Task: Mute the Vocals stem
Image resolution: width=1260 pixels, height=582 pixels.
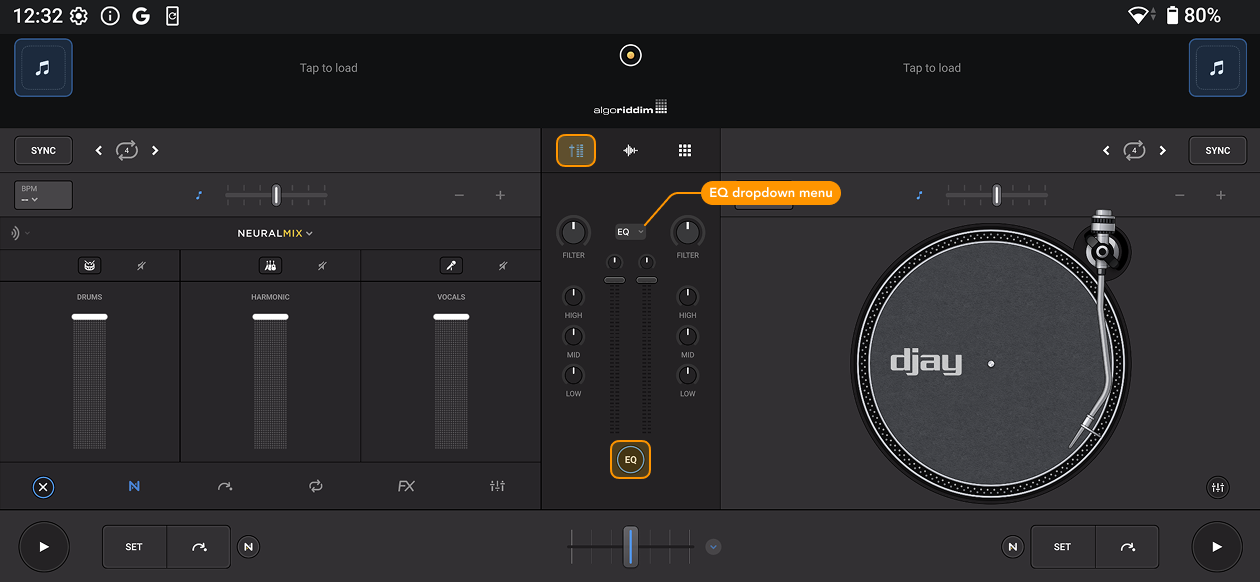Action: click(x=501, y=265)
